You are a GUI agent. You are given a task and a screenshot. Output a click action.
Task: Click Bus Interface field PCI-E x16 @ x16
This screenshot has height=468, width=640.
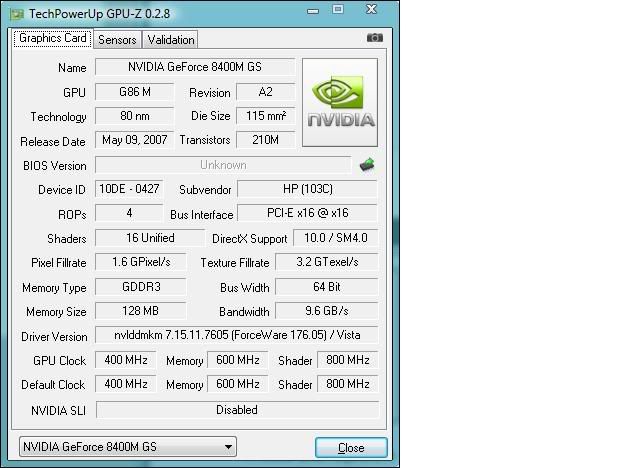[307, 213]
